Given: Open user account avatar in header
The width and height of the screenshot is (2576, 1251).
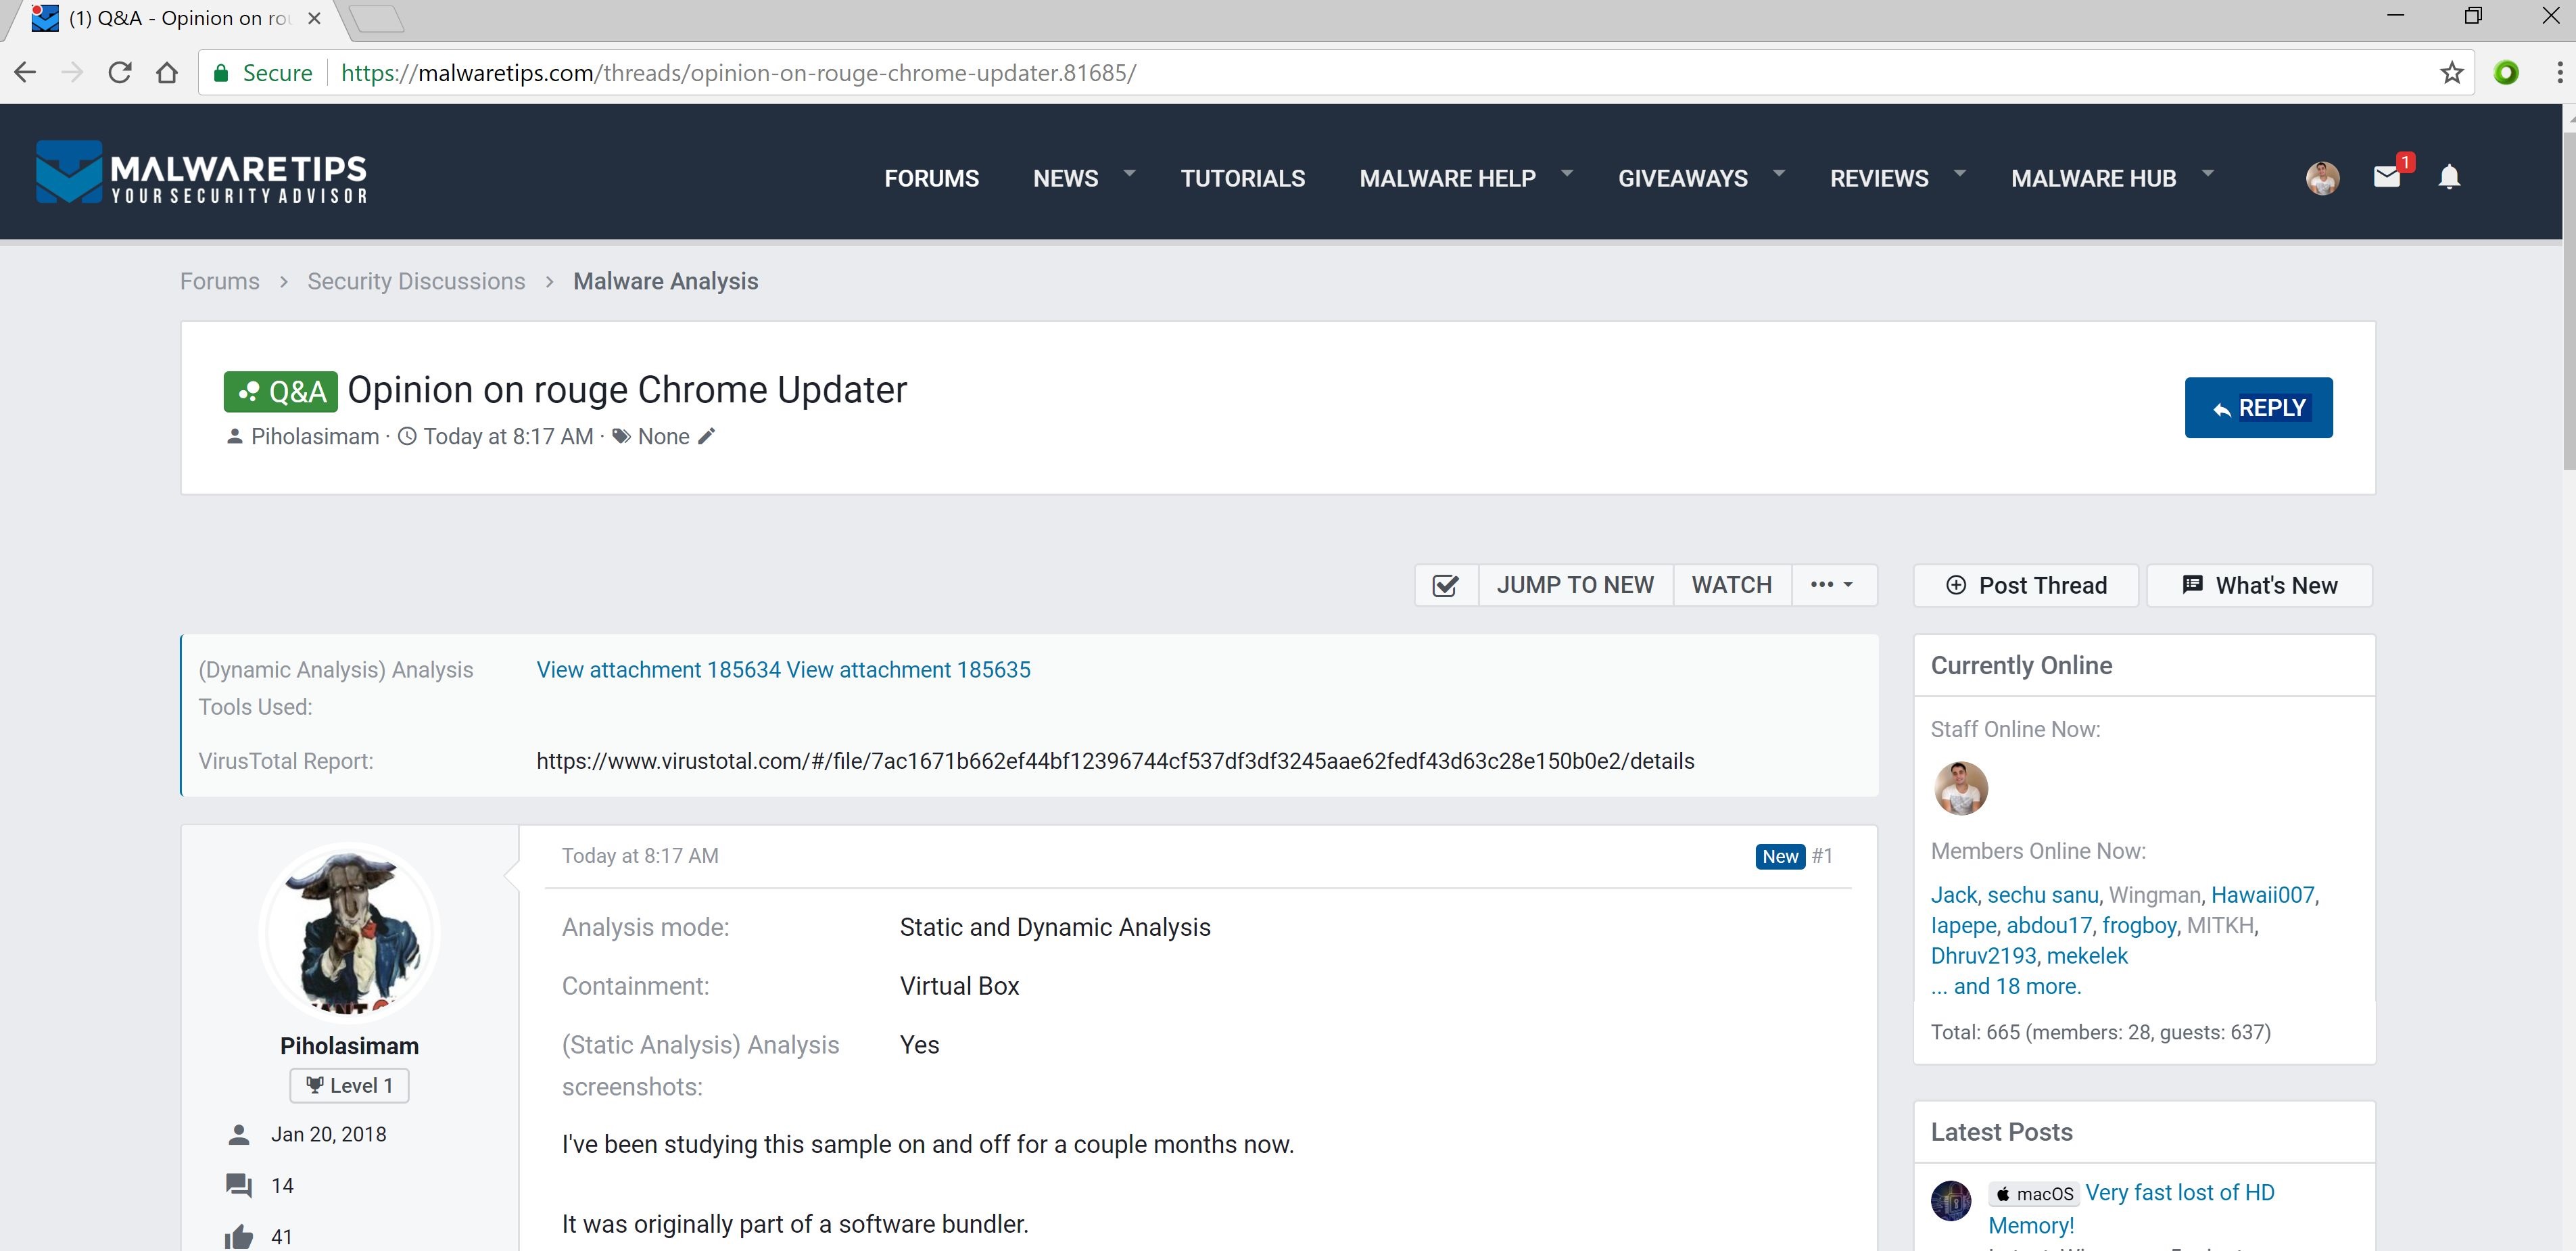Looking at the screenshot, I should [2322, 178].
